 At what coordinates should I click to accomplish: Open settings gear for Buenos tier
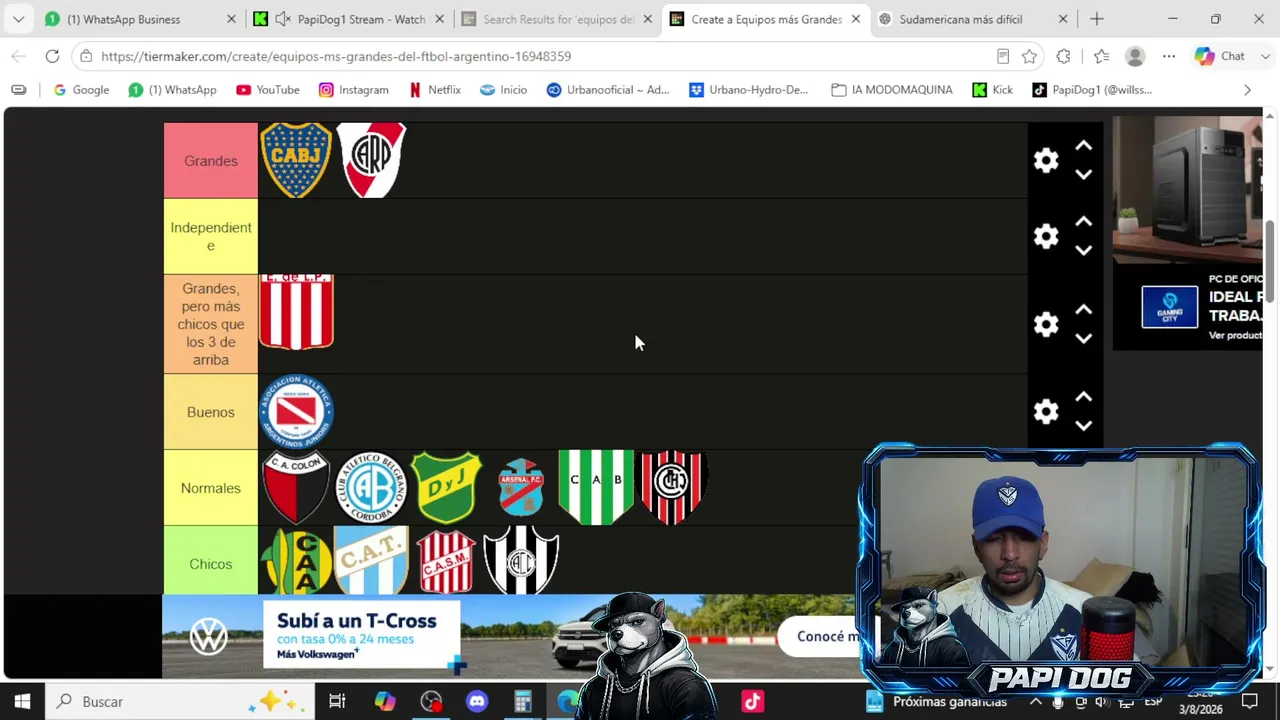click(x=1046, y=411)
